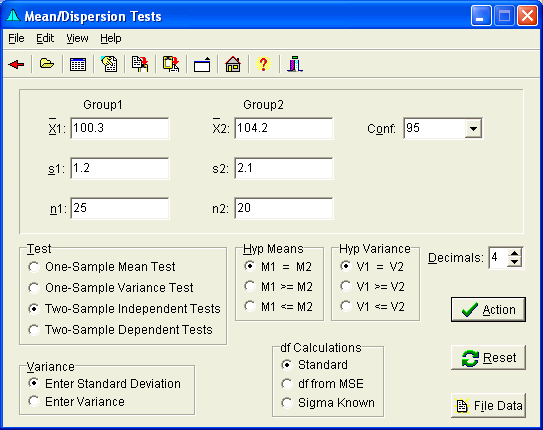The width and height of the screenshot is (543, 430).
Task: Open help via question mark icon
Action: (x=263, y=64)
